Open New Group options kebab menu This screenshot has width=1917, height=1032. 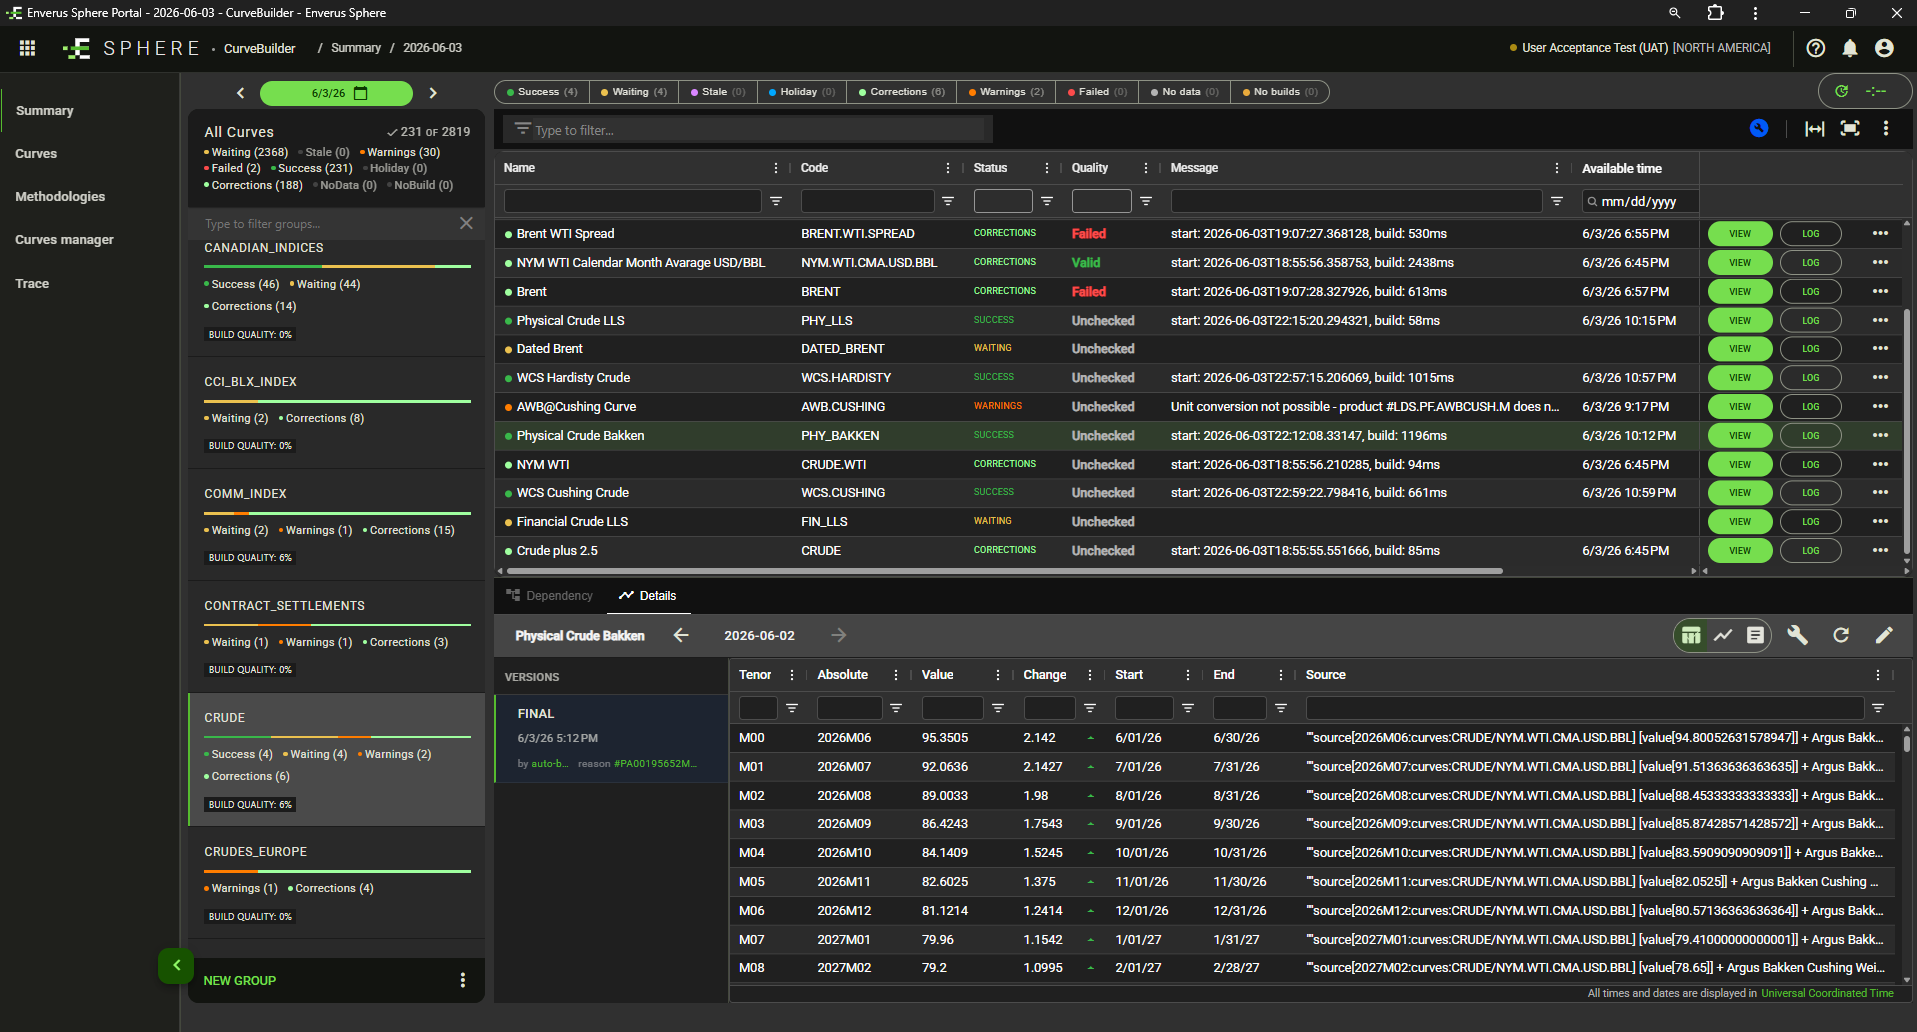click(x=462, y=980)
